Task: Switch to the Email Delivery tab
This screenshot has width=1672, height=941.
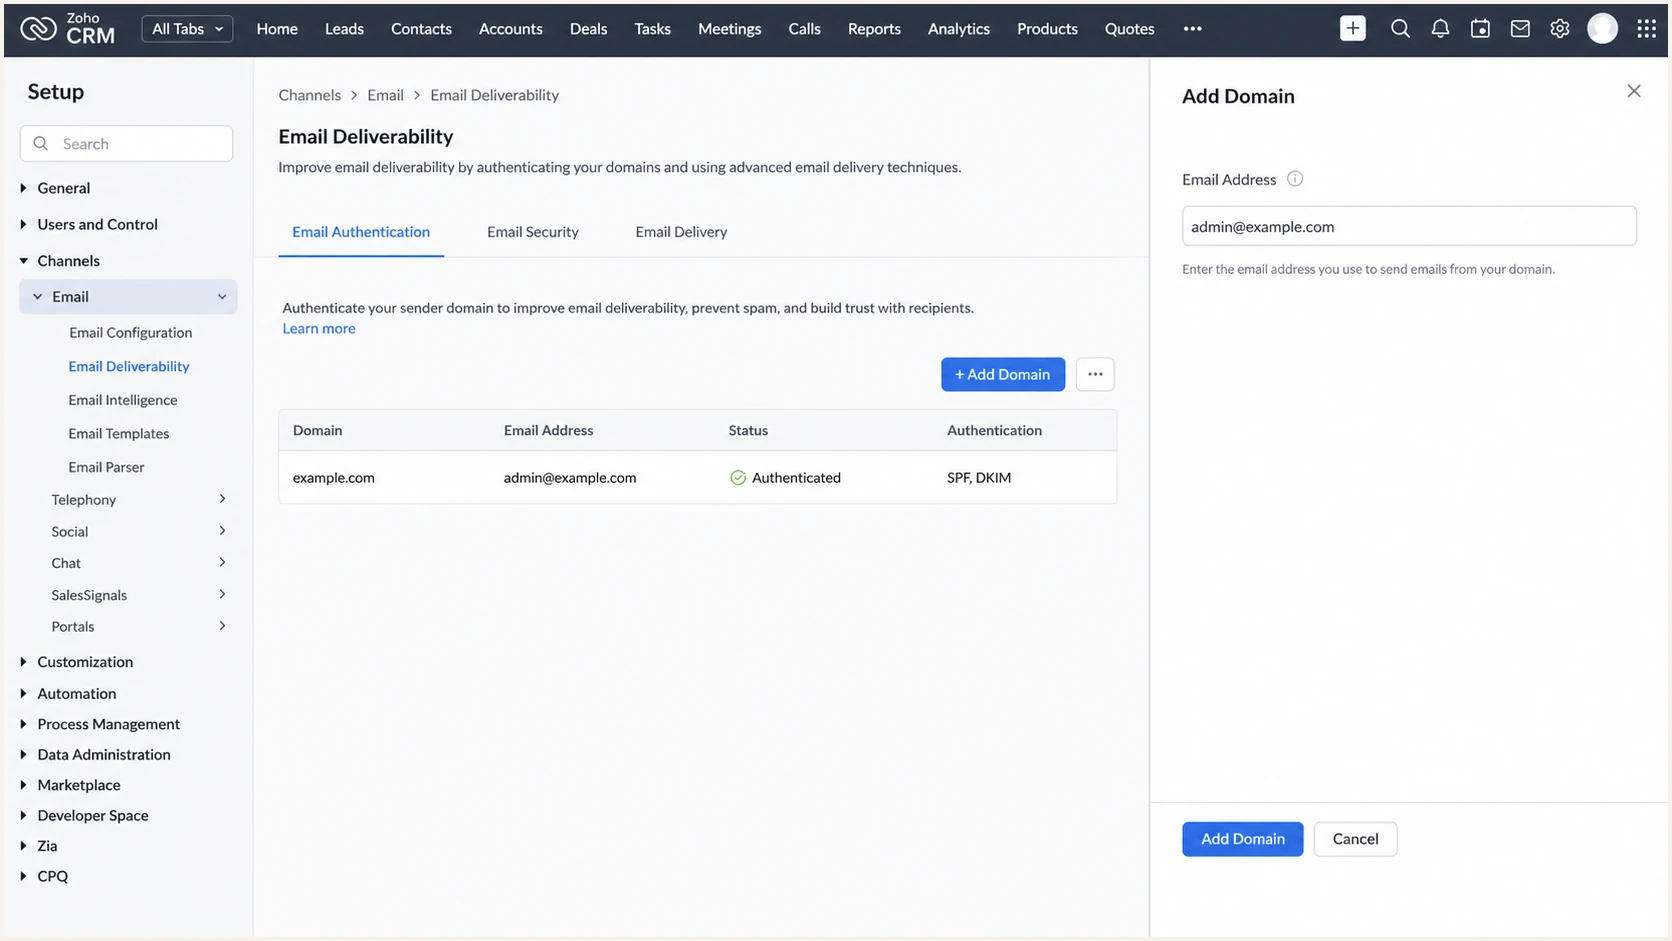Action: click(681, 232)
